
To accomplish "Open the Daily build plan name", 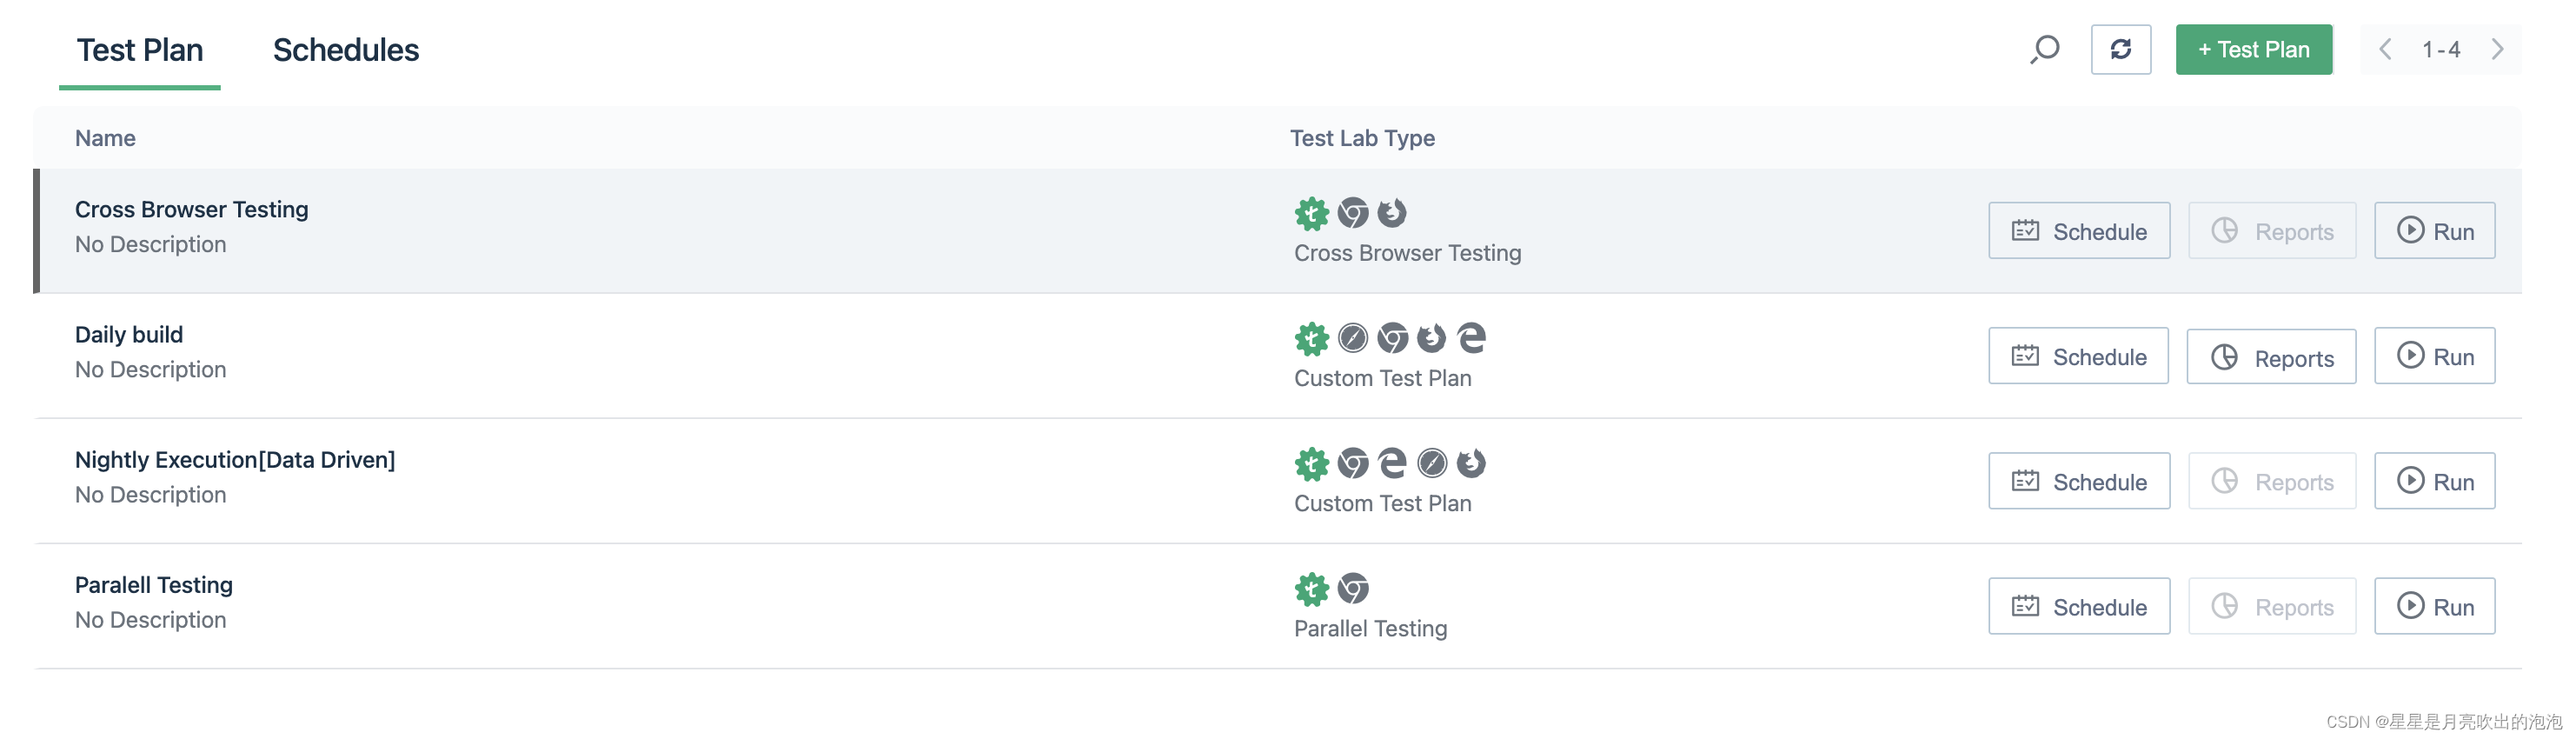I will pos(129,334).
